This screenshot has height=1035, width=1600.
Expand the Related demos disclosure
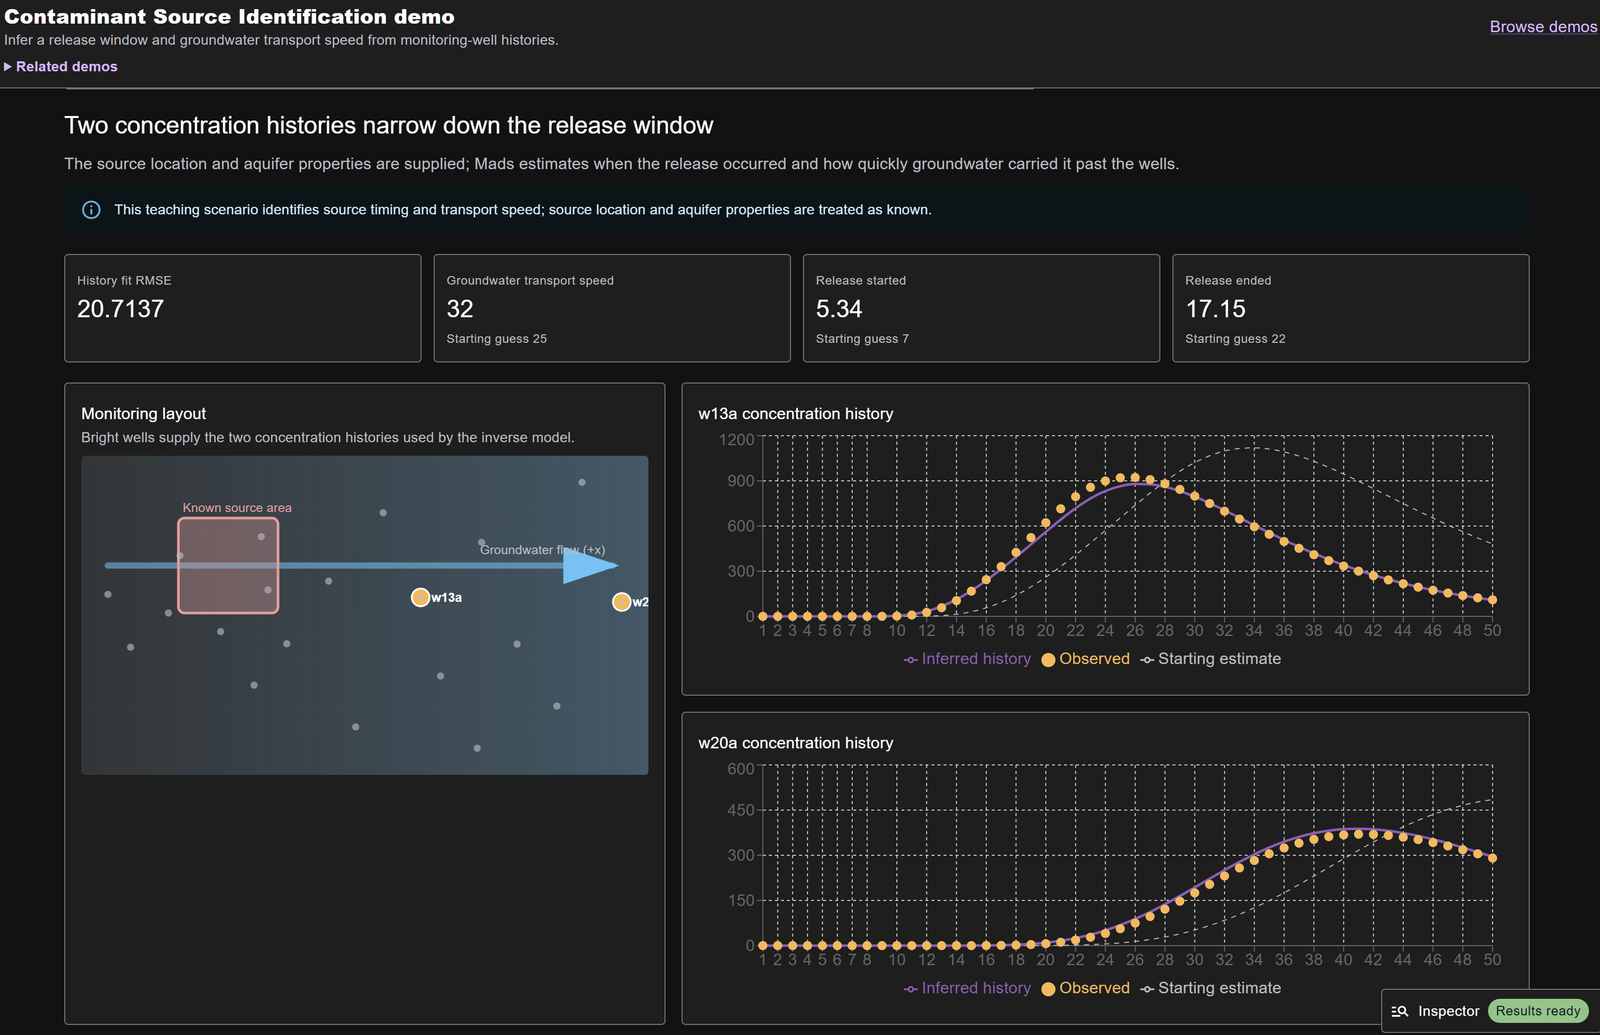(61, 66)
